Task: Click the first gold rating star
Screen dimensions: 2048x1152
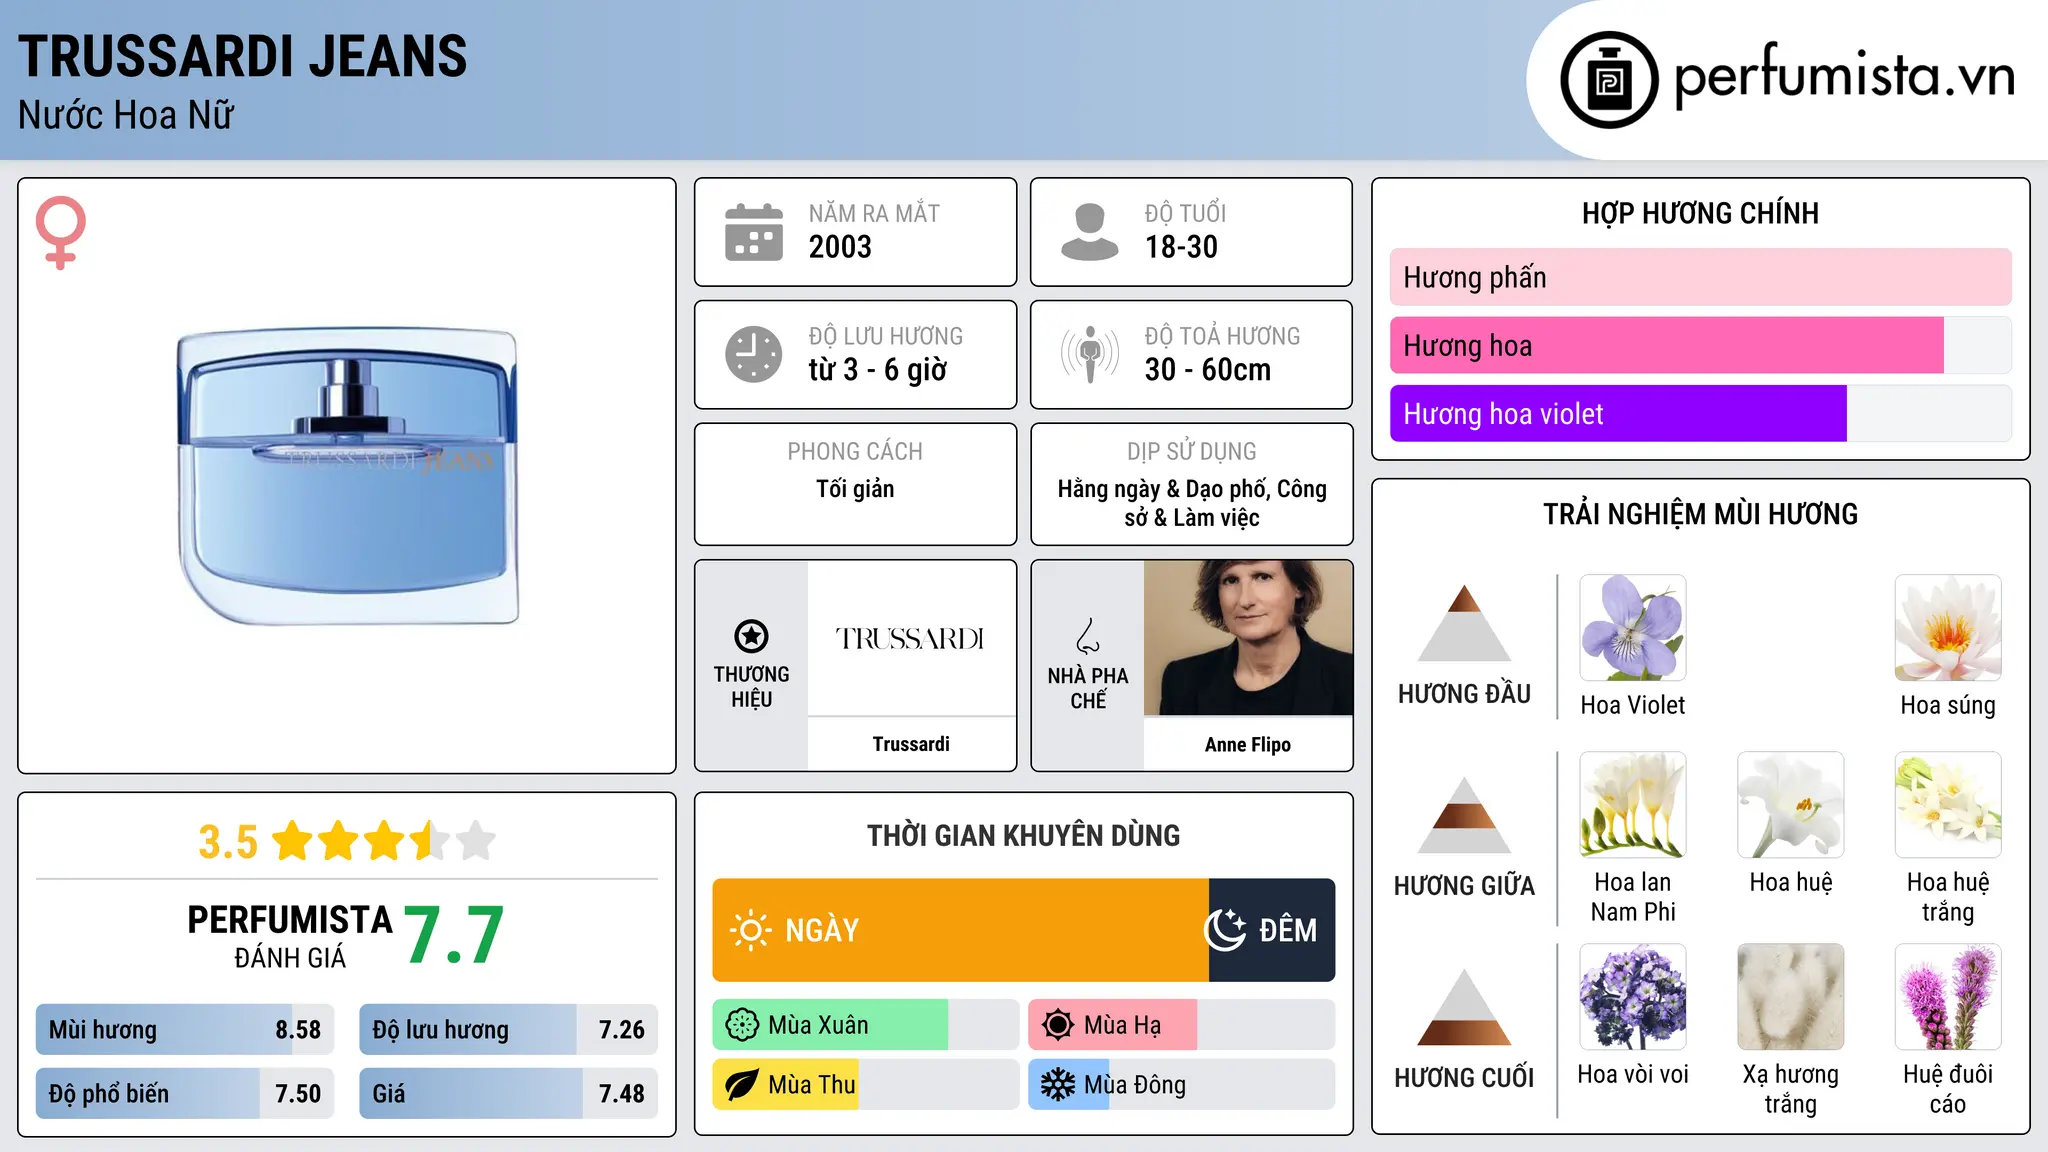Action: [x=293, y=841]
